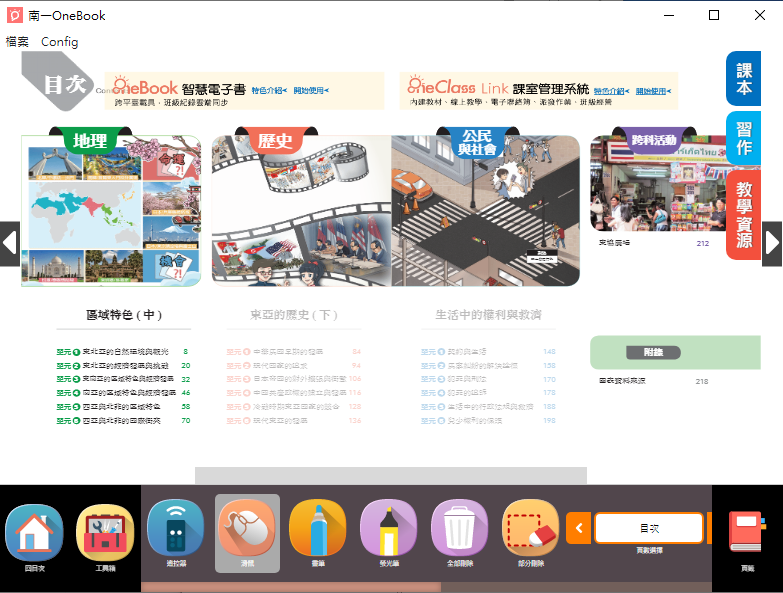Go to next page with right arrow
783x593 pixels.
tap(772, 243)
